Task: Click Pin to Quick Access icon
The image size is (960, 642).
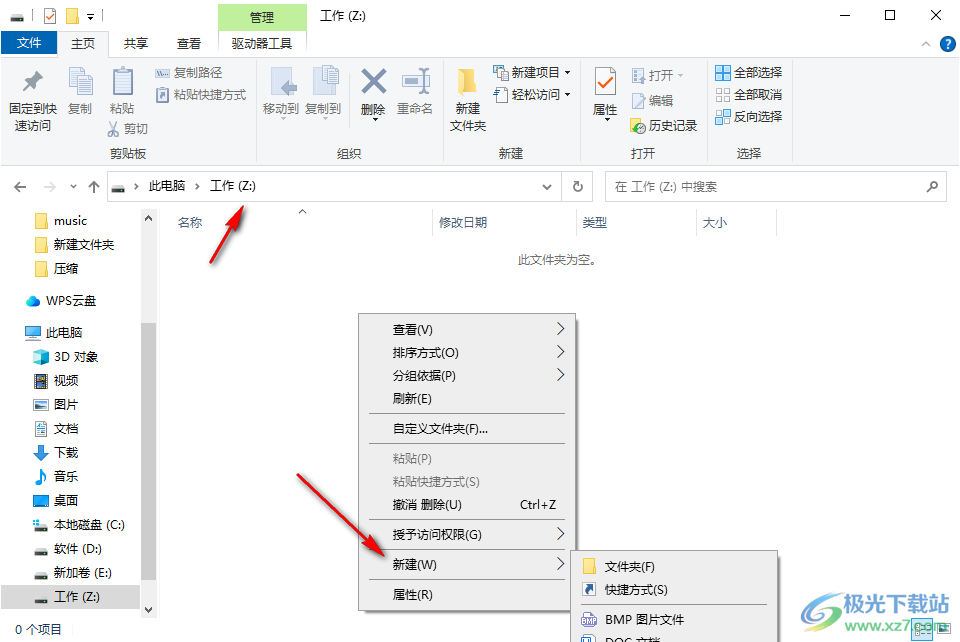Action: coord(32,81)
